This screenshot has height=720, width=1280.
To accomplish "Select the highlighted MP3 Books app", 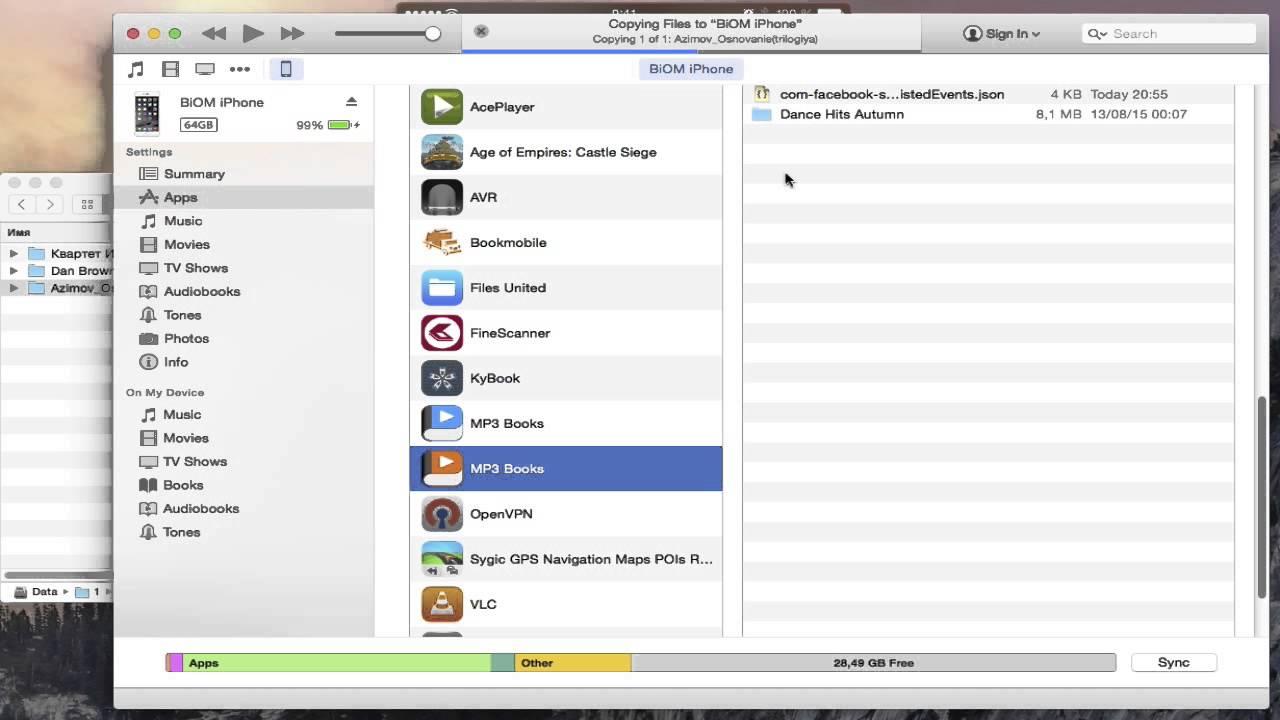I will 566,468.
